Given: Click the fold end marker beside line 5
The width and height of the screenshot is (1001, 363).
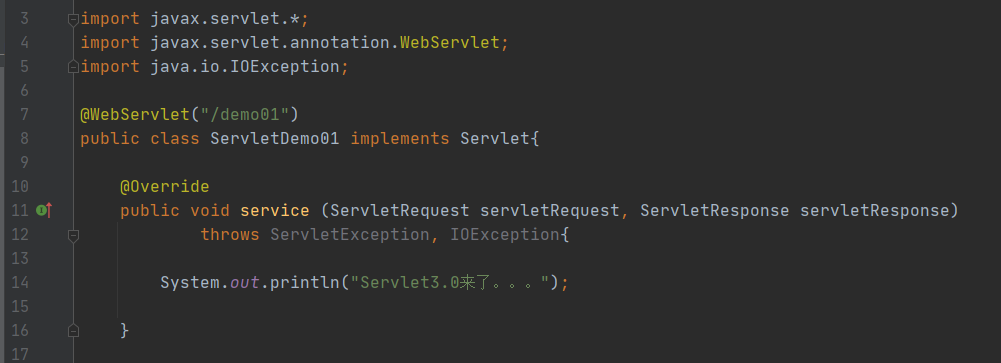Looking at the screenshot, I should click(x=73, y=67).
